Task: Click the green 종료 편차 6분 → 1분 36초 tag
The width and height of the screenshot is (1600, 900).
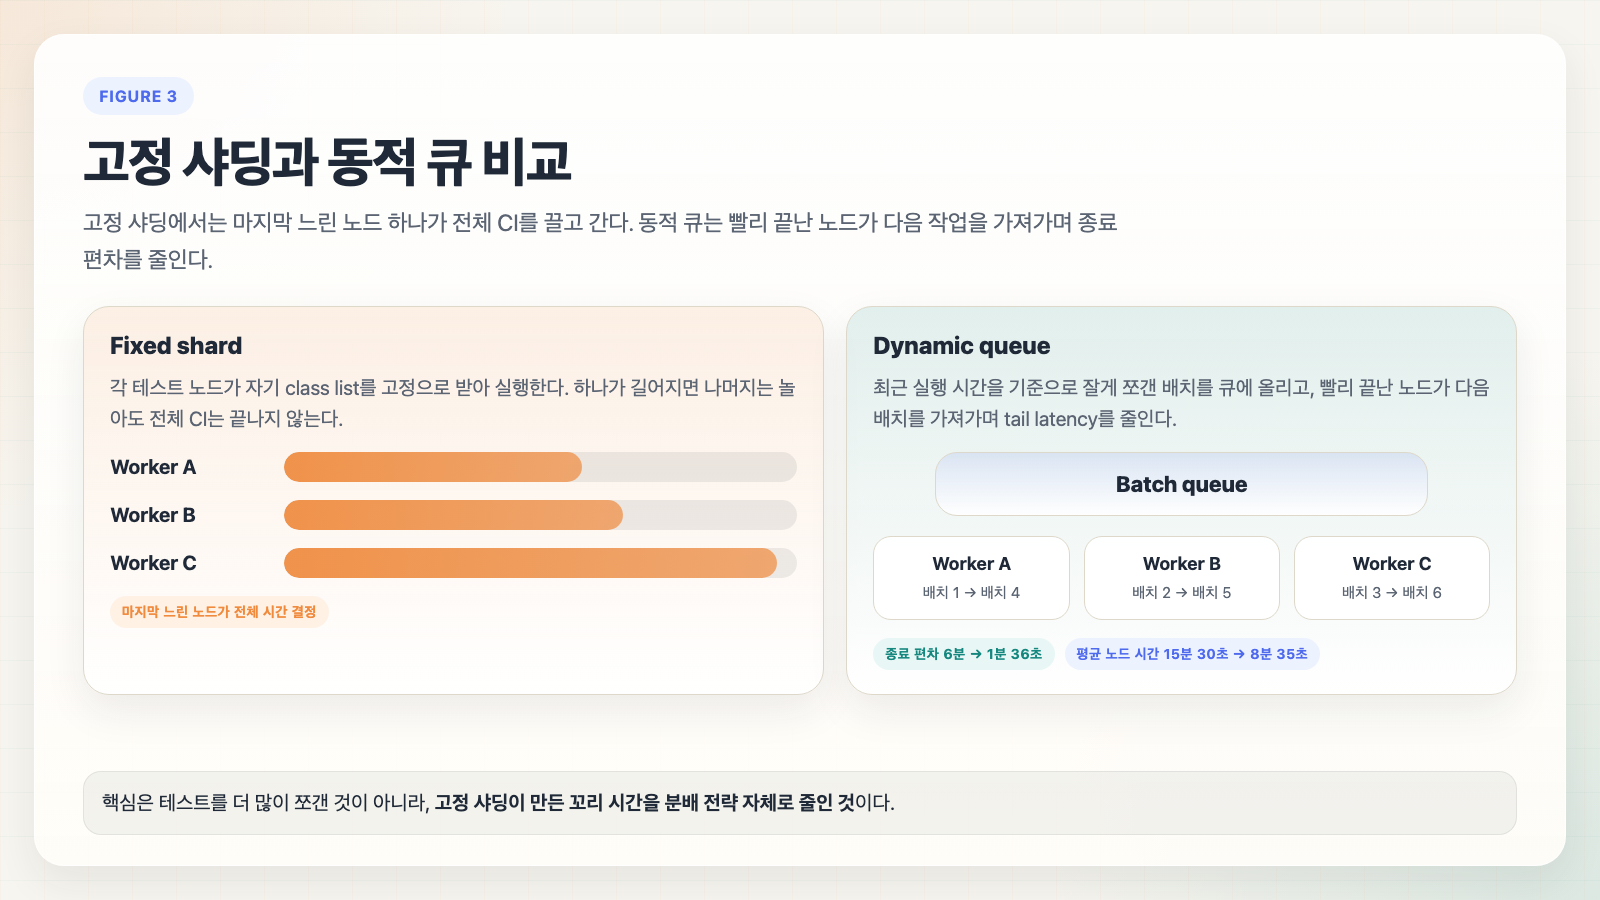Action: (x=963, y=654)
